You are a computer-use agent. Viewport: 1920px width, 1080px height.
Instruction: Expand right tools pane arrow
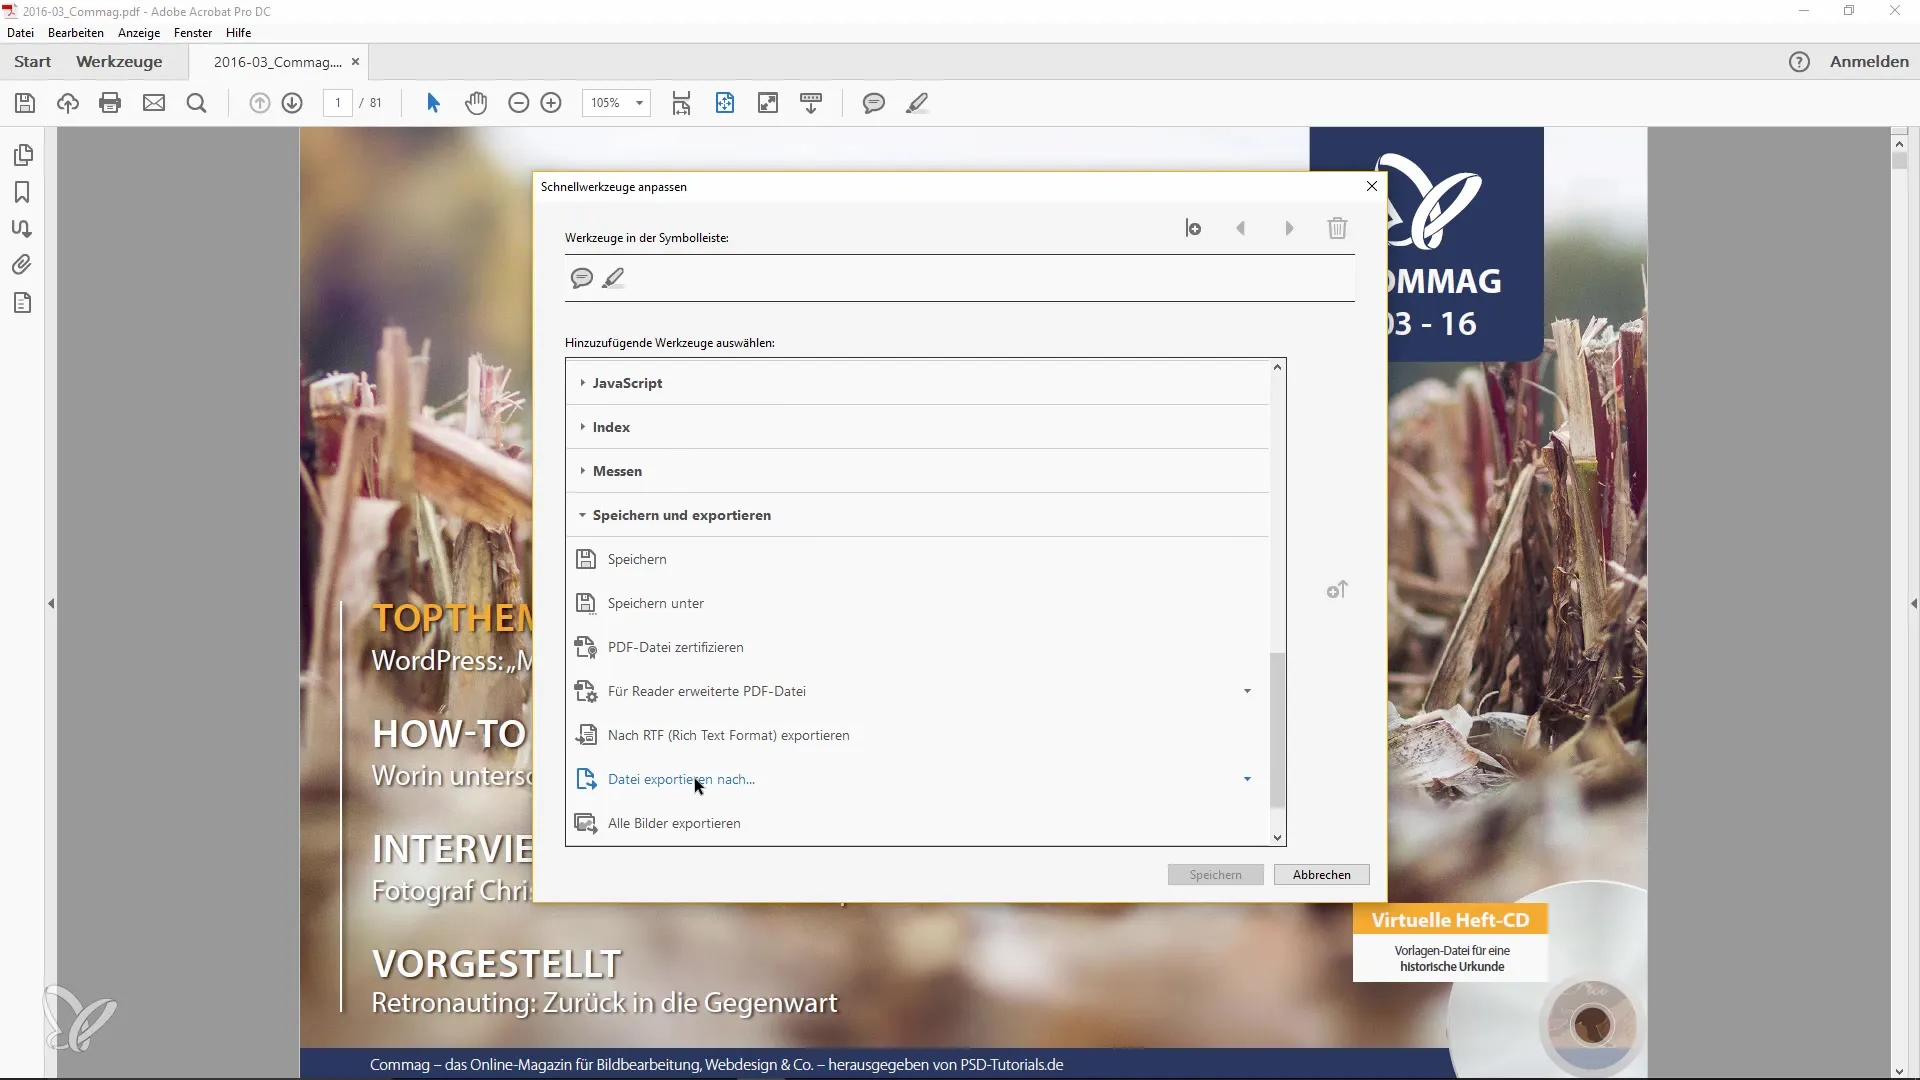point(1913,604)
